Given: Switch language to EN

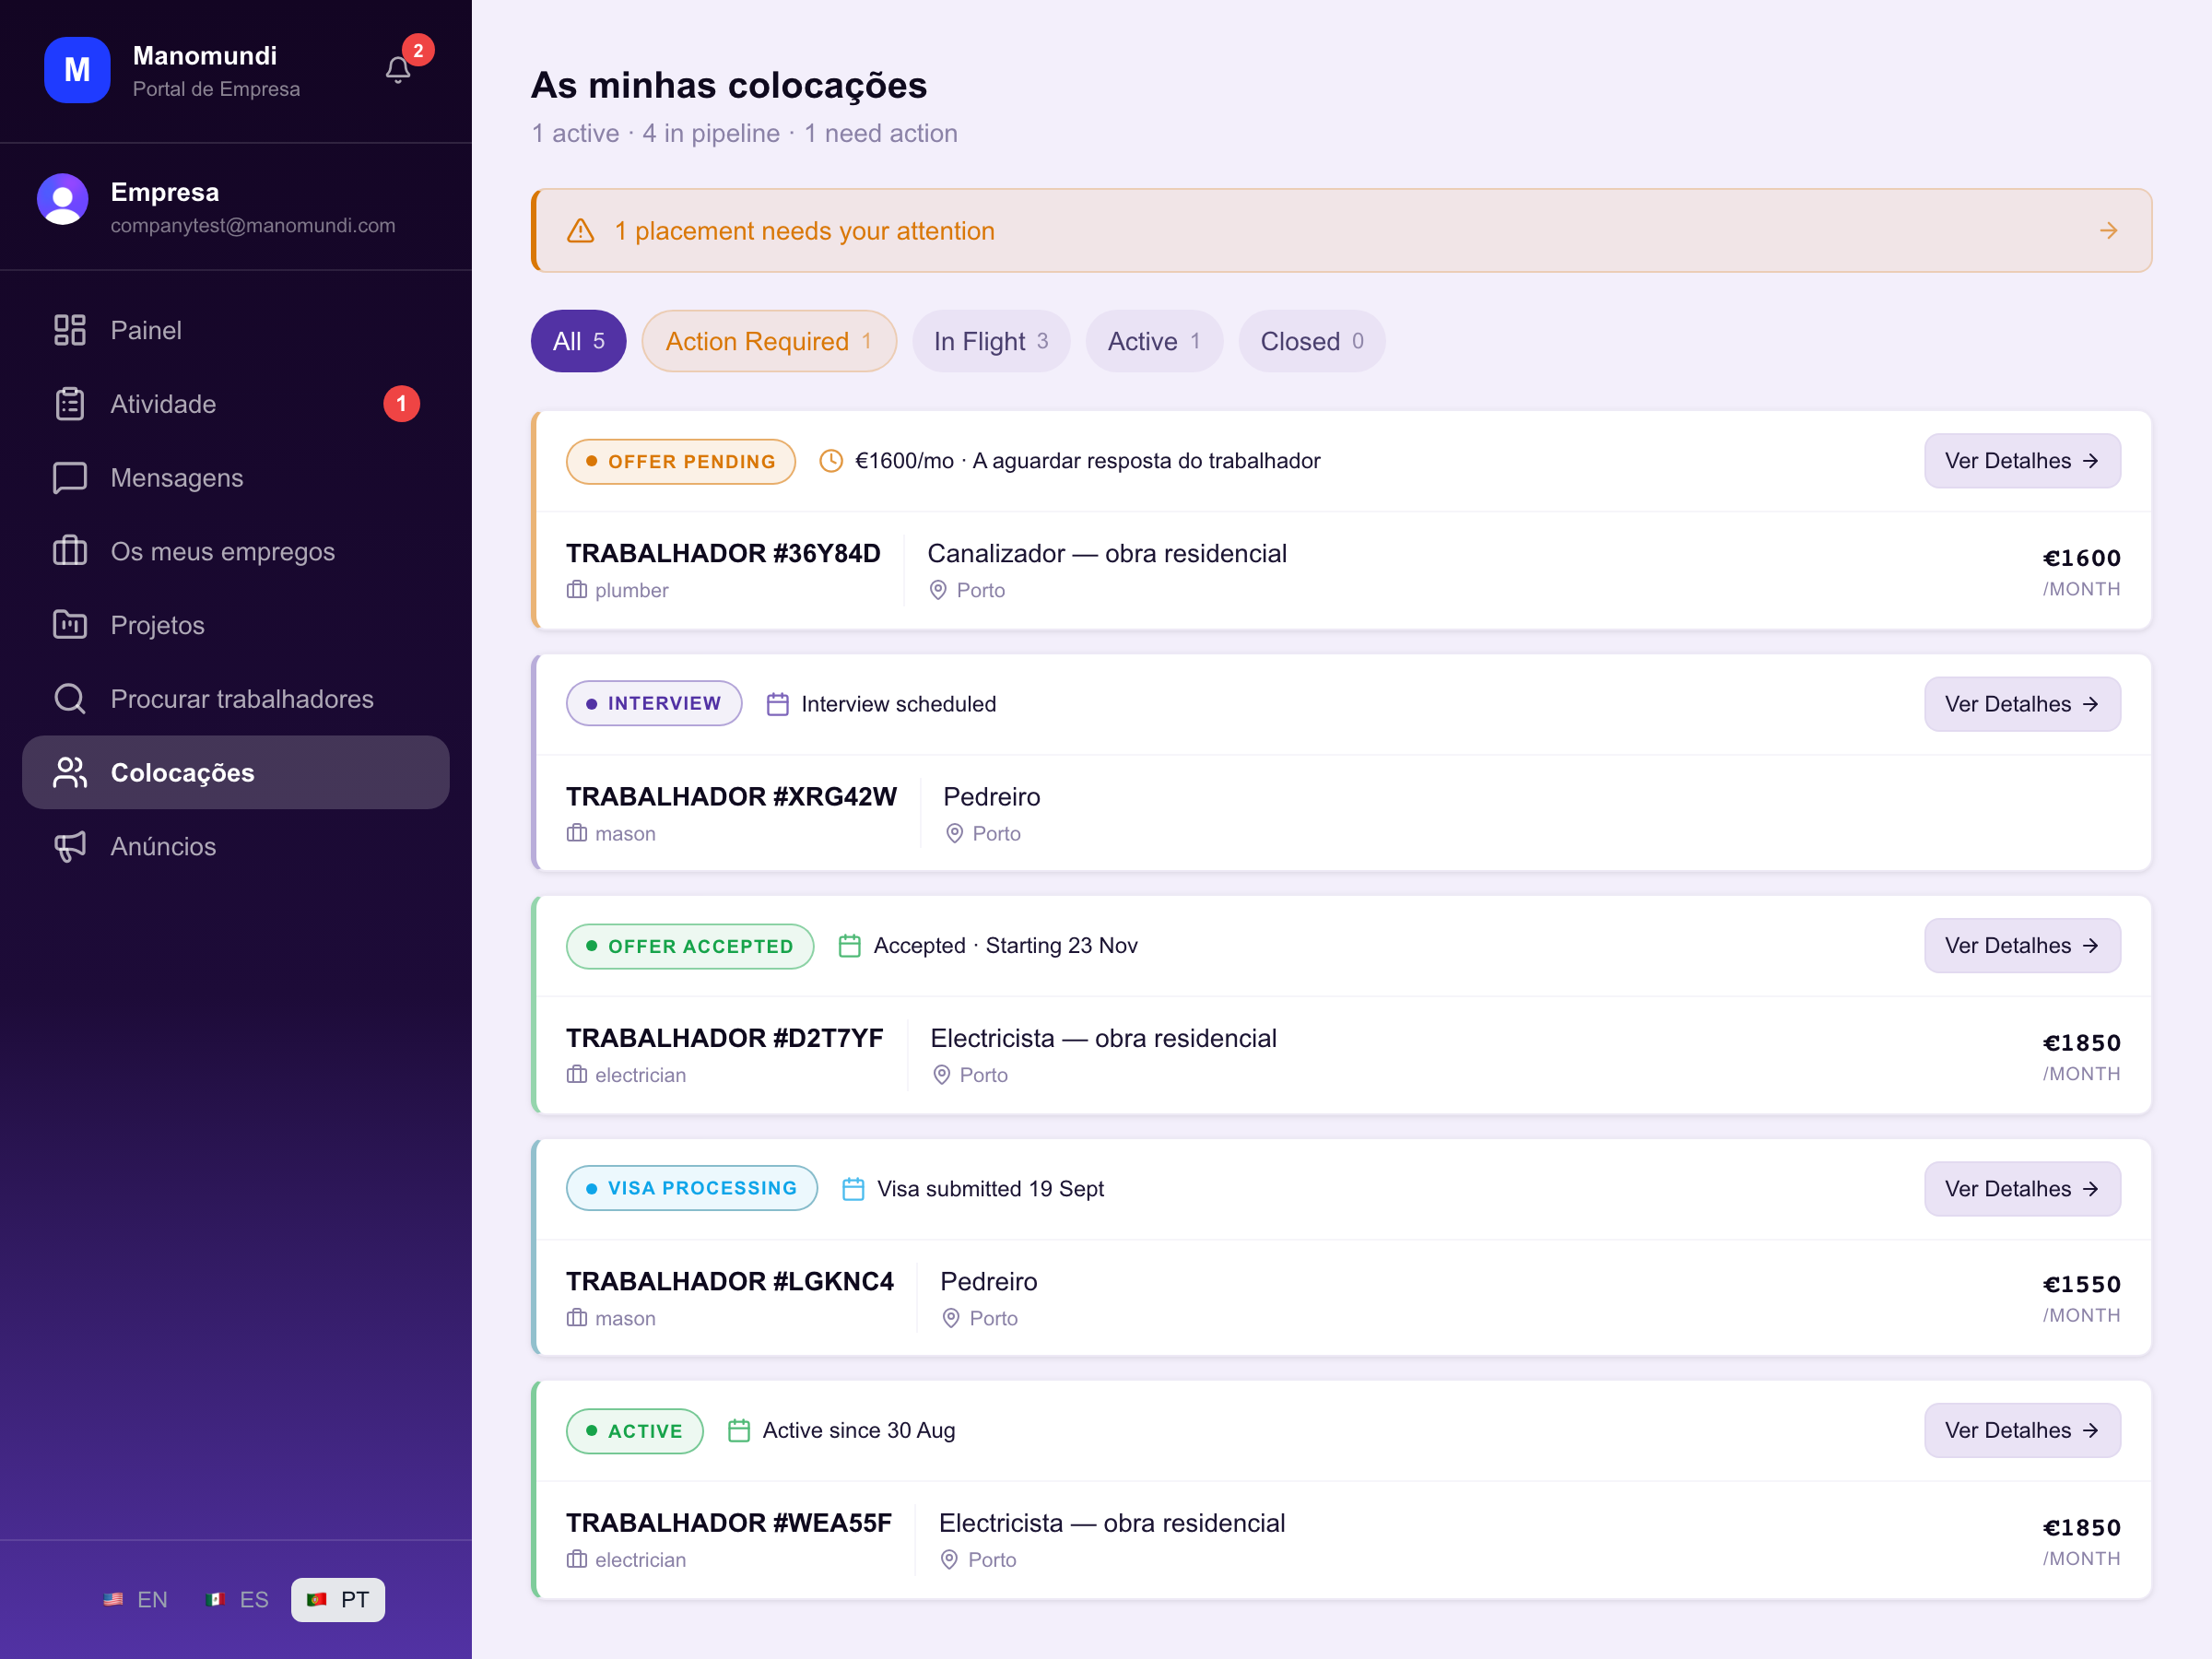Looking at the screenshot, I should 136,1599.
